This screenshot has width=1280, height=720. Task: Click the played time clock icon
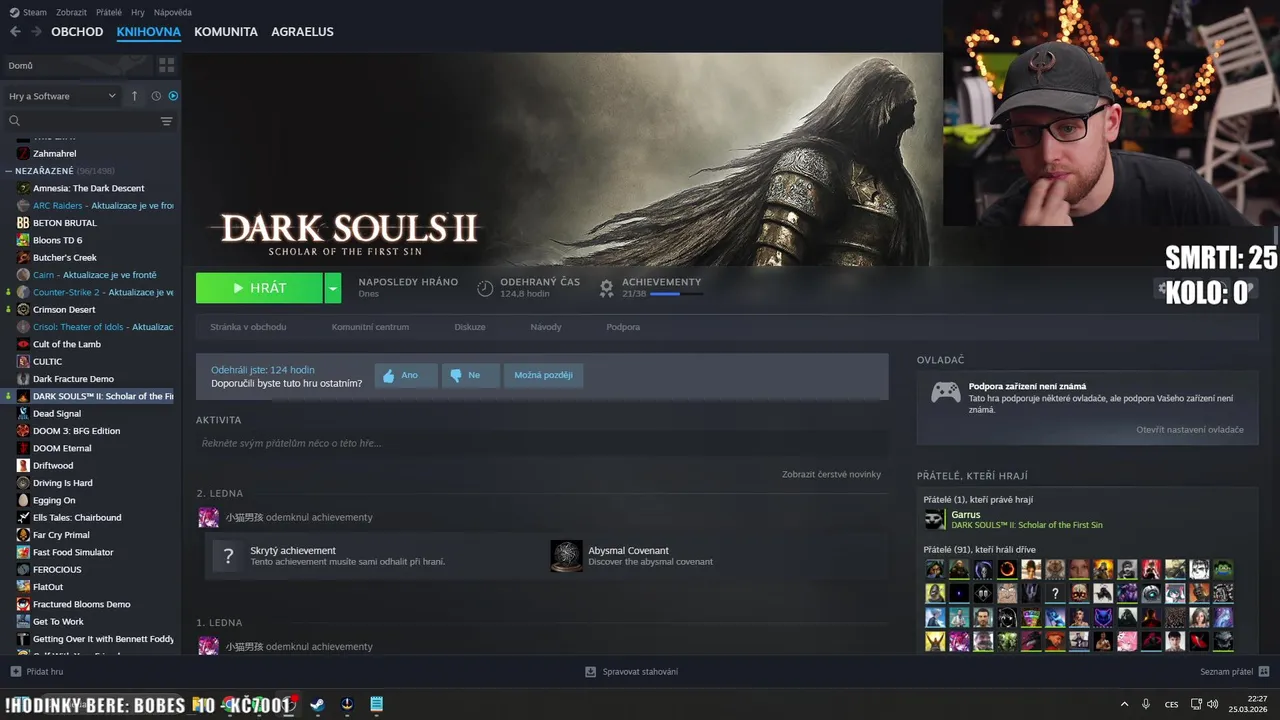point(485,288)
